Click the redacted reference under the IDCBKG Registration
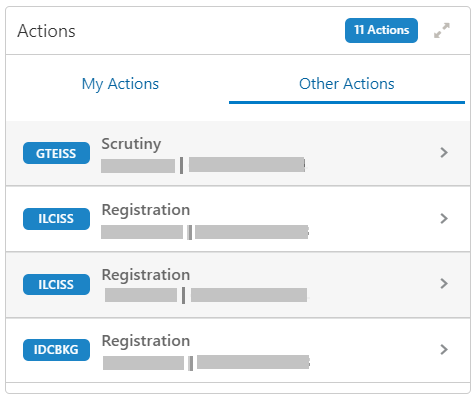This screenshot has height=400, width=474. (206, 362)
